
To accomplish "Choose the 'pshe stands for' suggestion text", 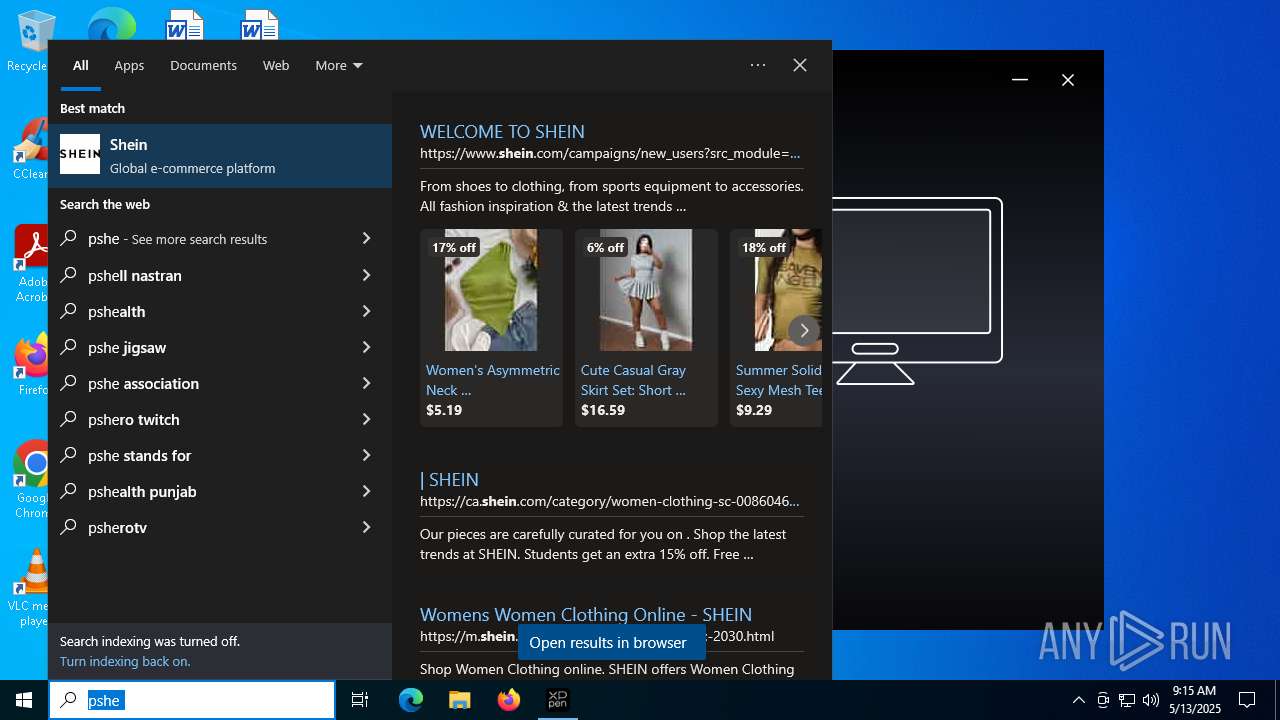I will coord(139,456).
